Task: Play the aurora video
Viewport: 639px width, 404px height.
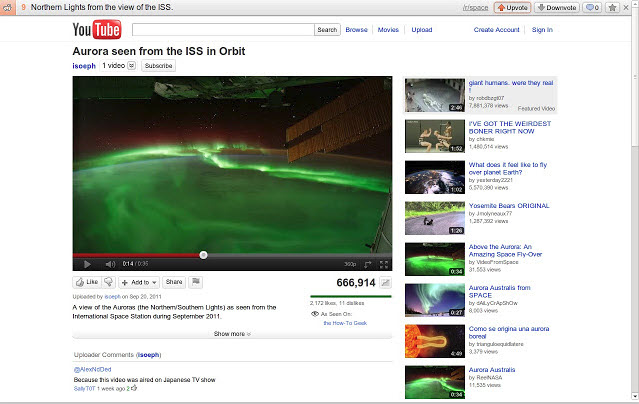Action: (x=87, y=264)
